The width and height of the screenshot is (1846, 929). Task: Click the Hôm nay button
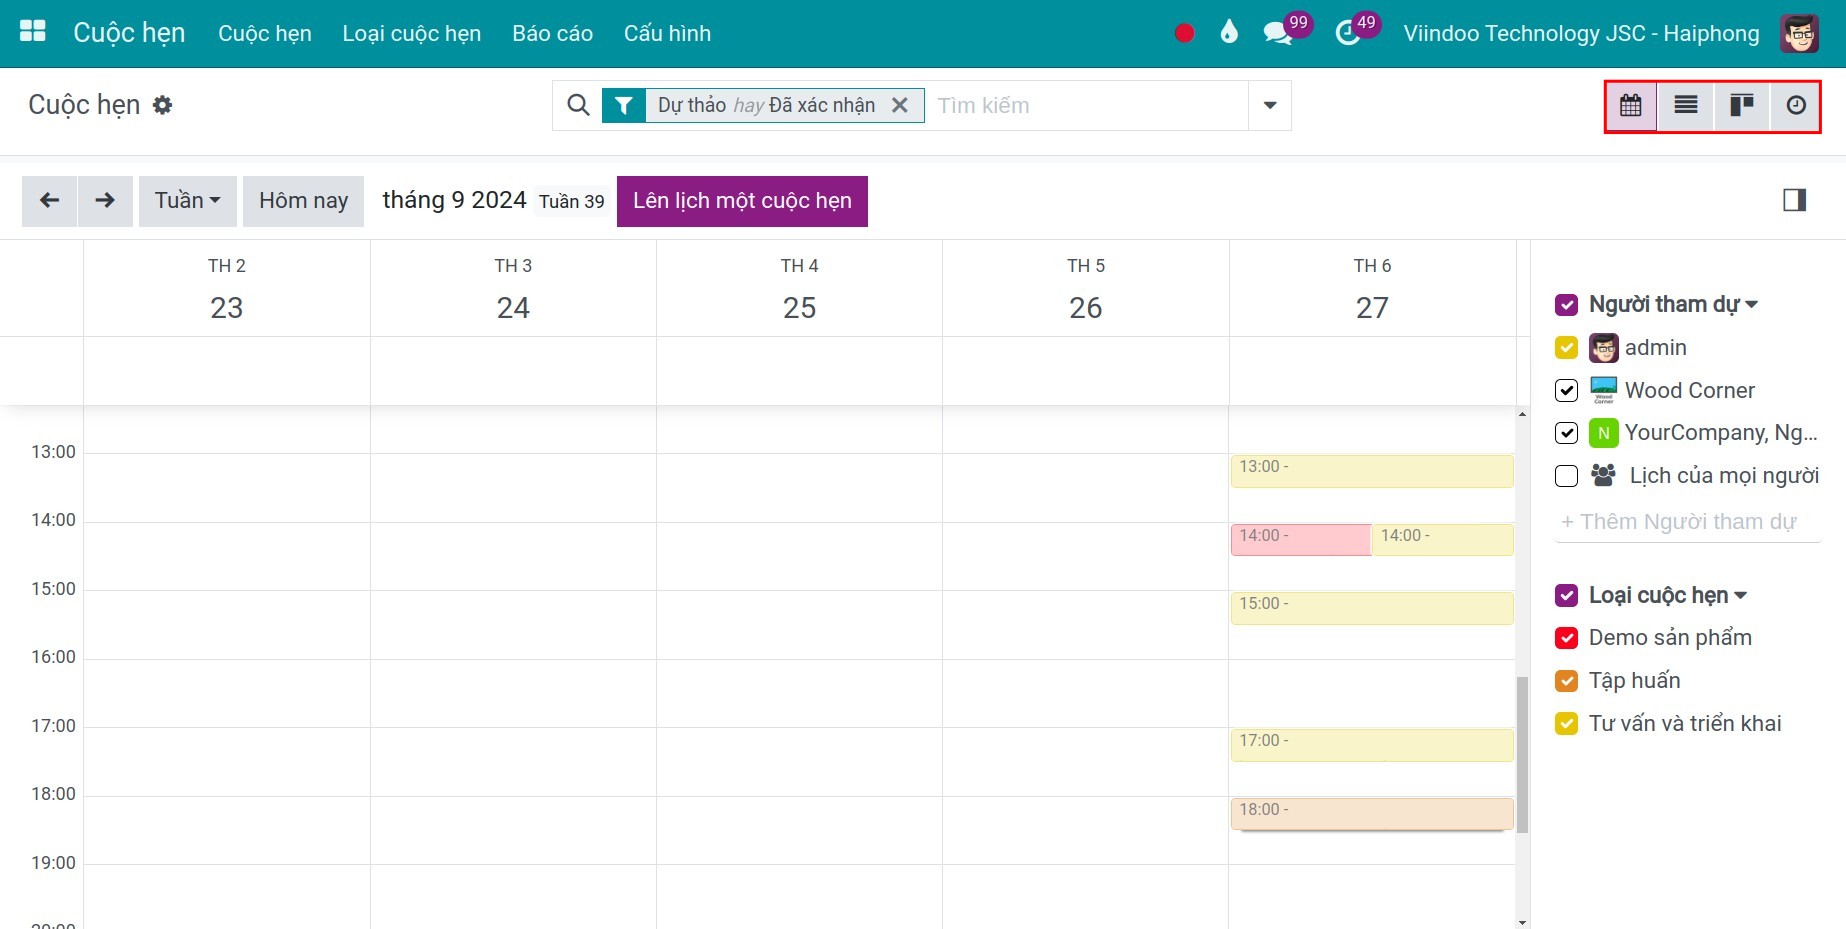[304, 201]
